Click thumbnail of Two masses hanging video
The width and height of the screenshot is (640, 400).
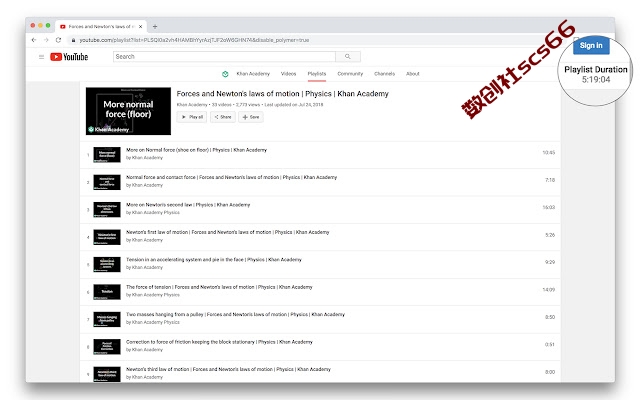pos(107,319)
